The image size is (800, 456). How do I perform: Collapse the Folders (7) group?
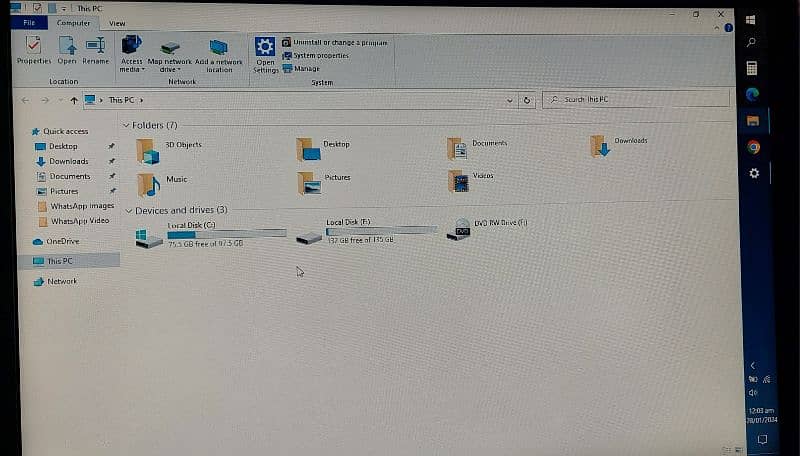pos(126,125)
